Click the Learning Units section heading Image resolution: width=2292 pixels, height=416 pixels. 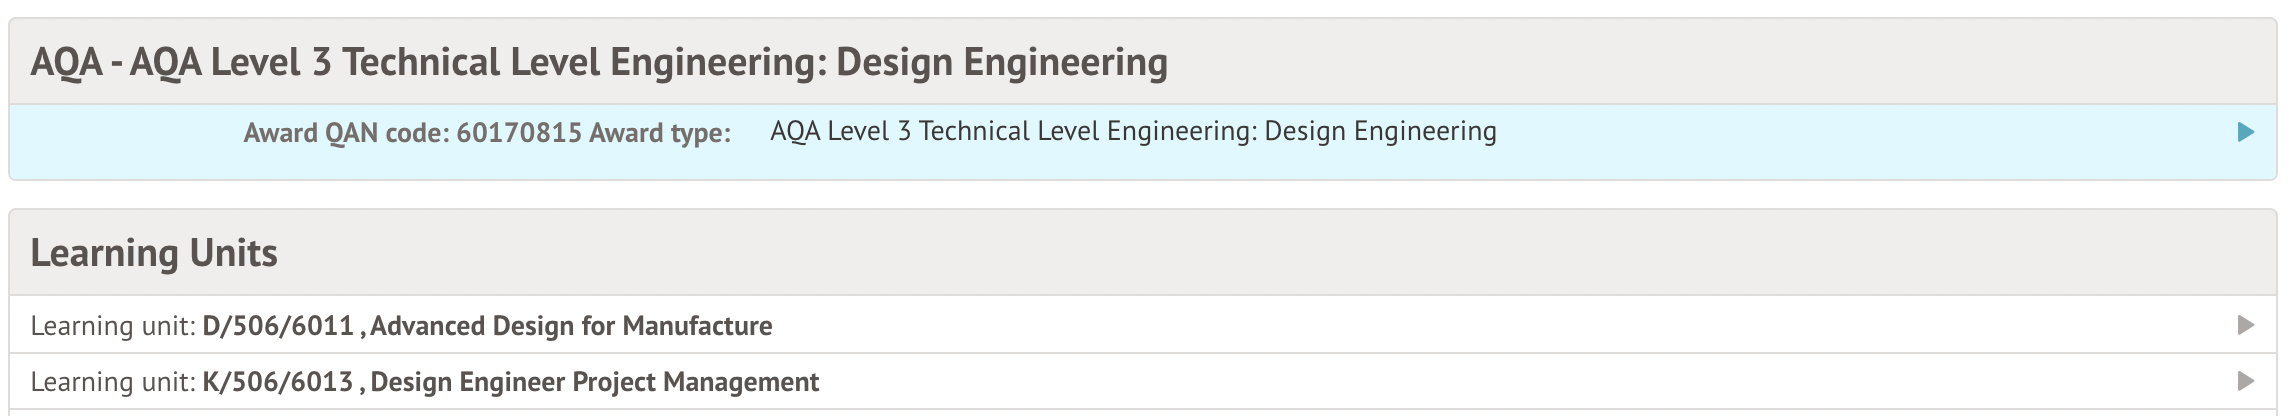click(154, 253)
